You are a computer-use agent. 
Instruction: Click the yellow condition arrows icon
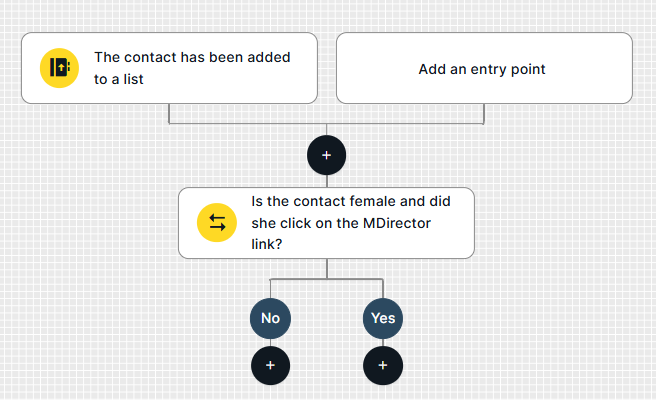click(217, 223)
